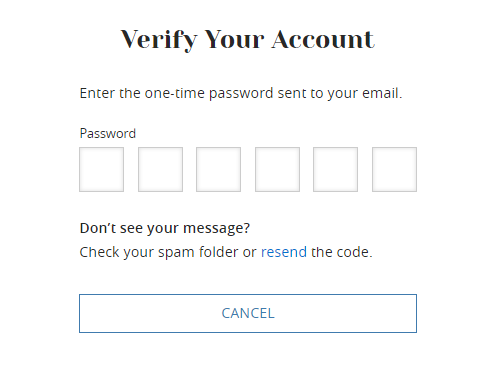This screenshot has width=490, height=387.
Task: Click the first one-time password digit box
Action: pos(101,169)
